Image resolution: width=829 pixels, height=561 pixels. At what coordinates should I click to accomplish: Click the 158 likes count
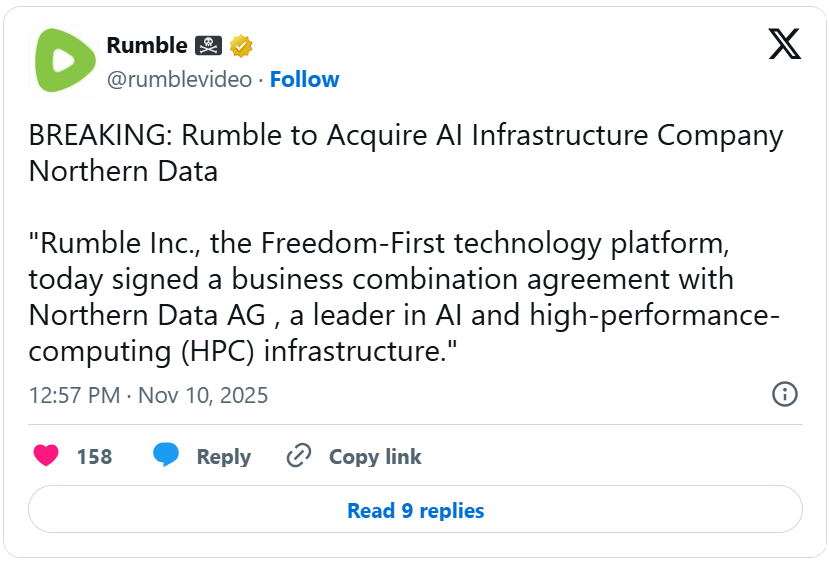coord(94,457)
